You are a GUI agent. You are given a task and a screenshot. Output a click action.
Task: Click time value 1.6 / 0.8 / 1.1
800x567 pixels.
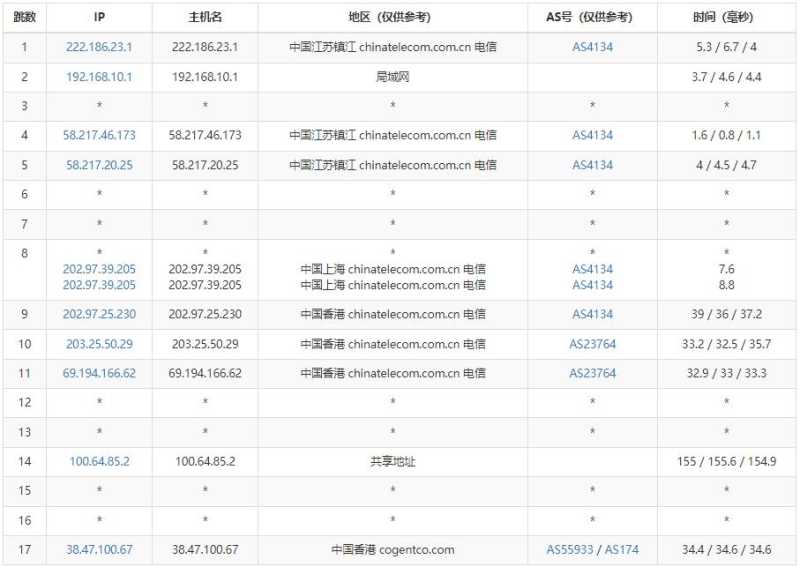pos(726,135)
